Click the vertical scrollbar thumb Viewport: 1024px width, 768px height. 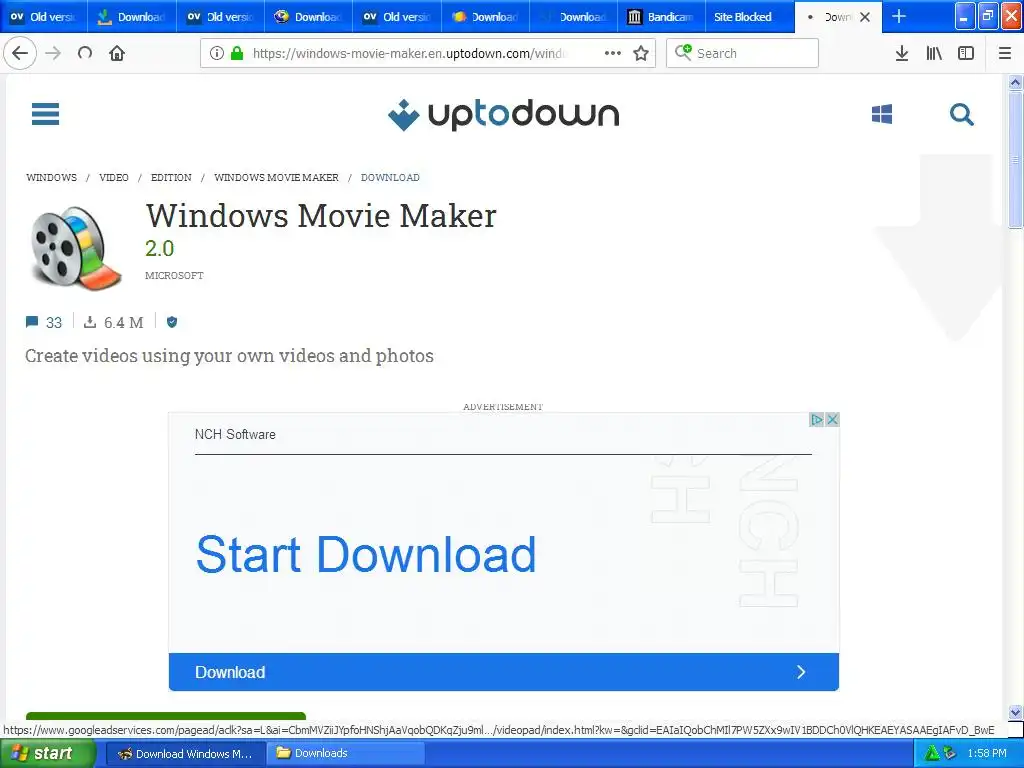[1015, 159]
